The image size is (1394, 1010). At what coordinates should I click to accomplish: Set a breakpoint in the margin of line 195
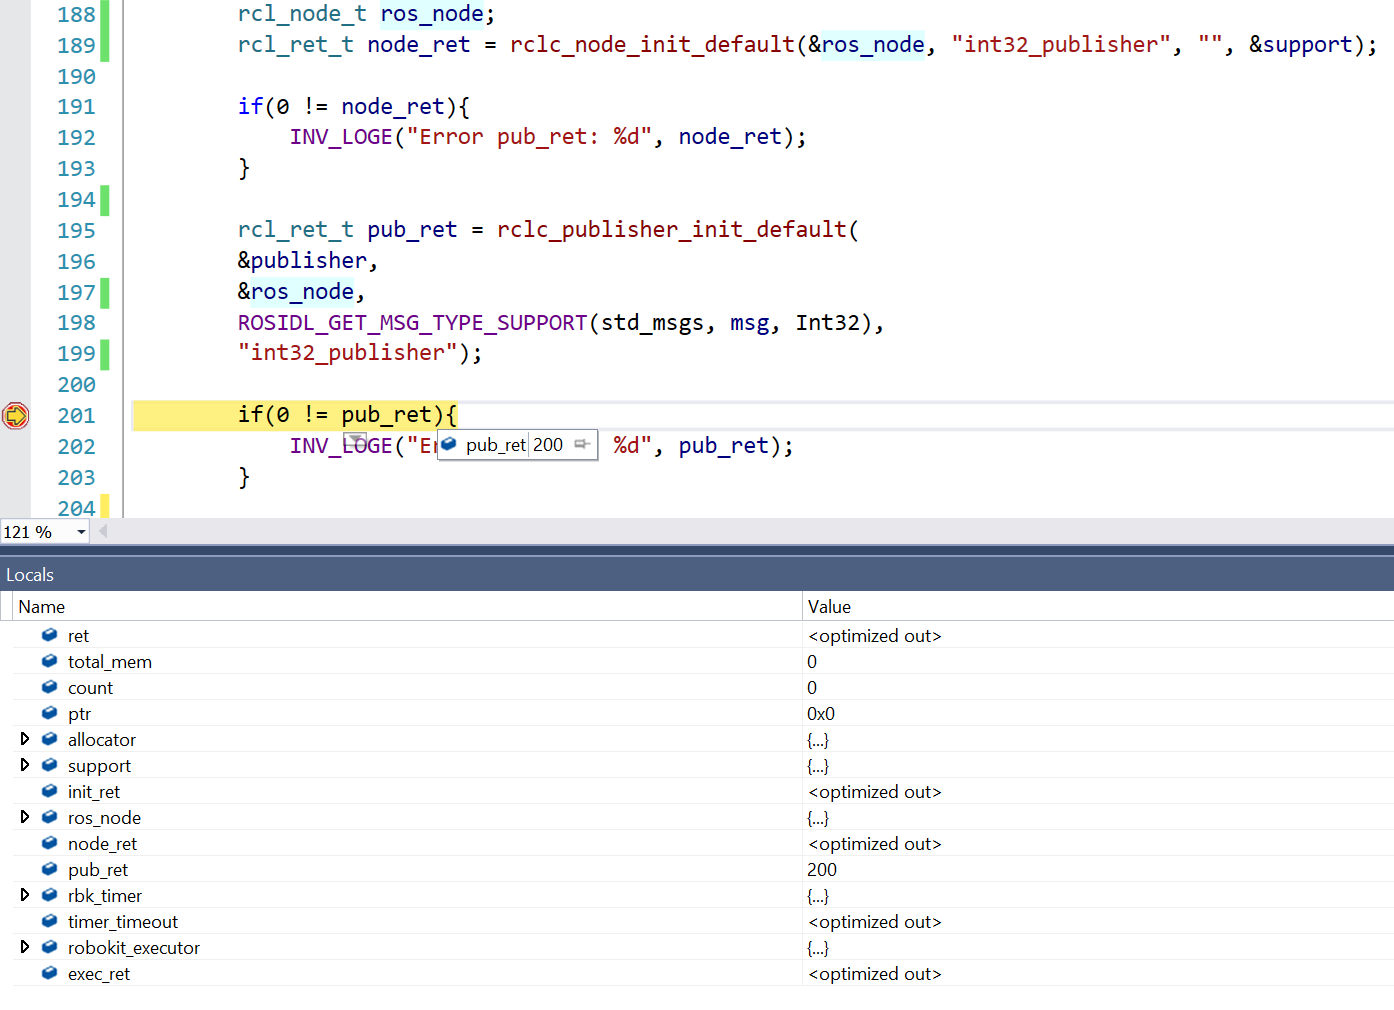[16, 229]
